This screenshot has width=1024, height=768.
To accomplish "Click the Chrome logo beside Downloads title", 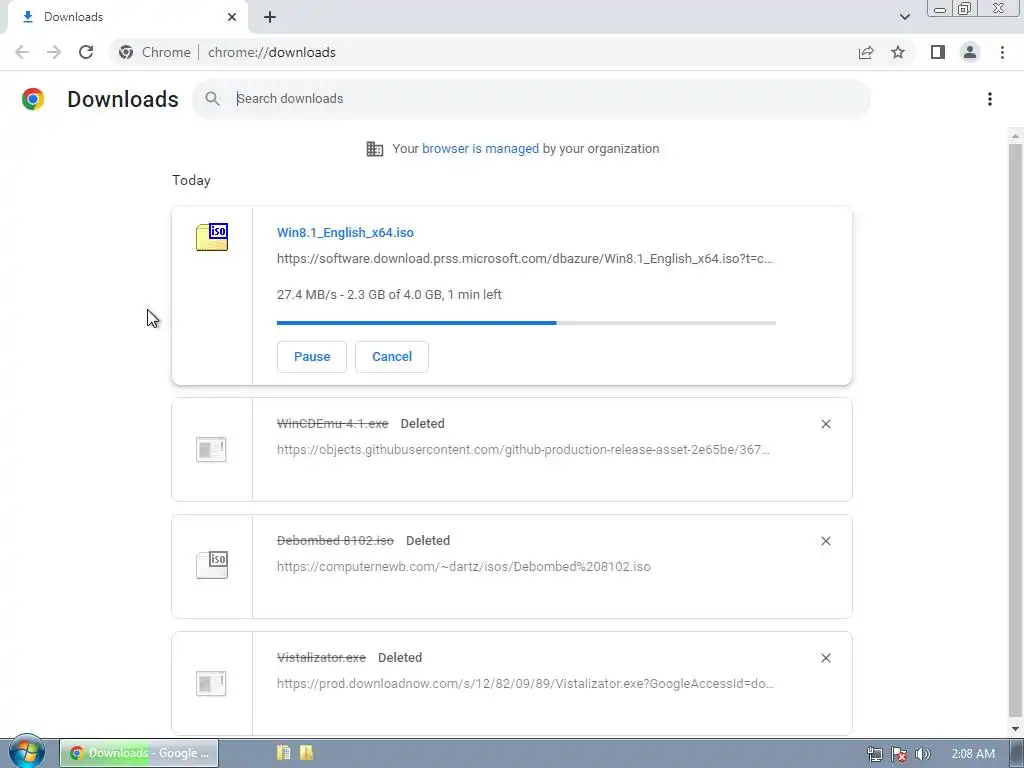I will point(33,99).
